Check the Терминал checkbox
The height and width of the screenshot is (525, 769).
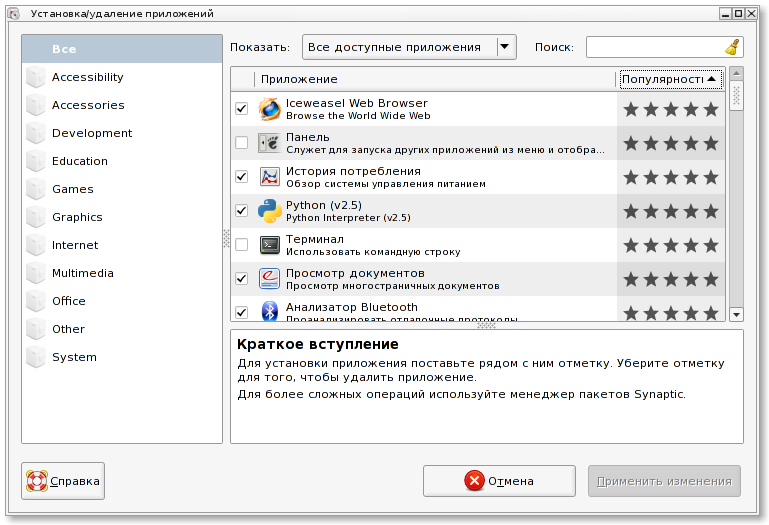241,244
